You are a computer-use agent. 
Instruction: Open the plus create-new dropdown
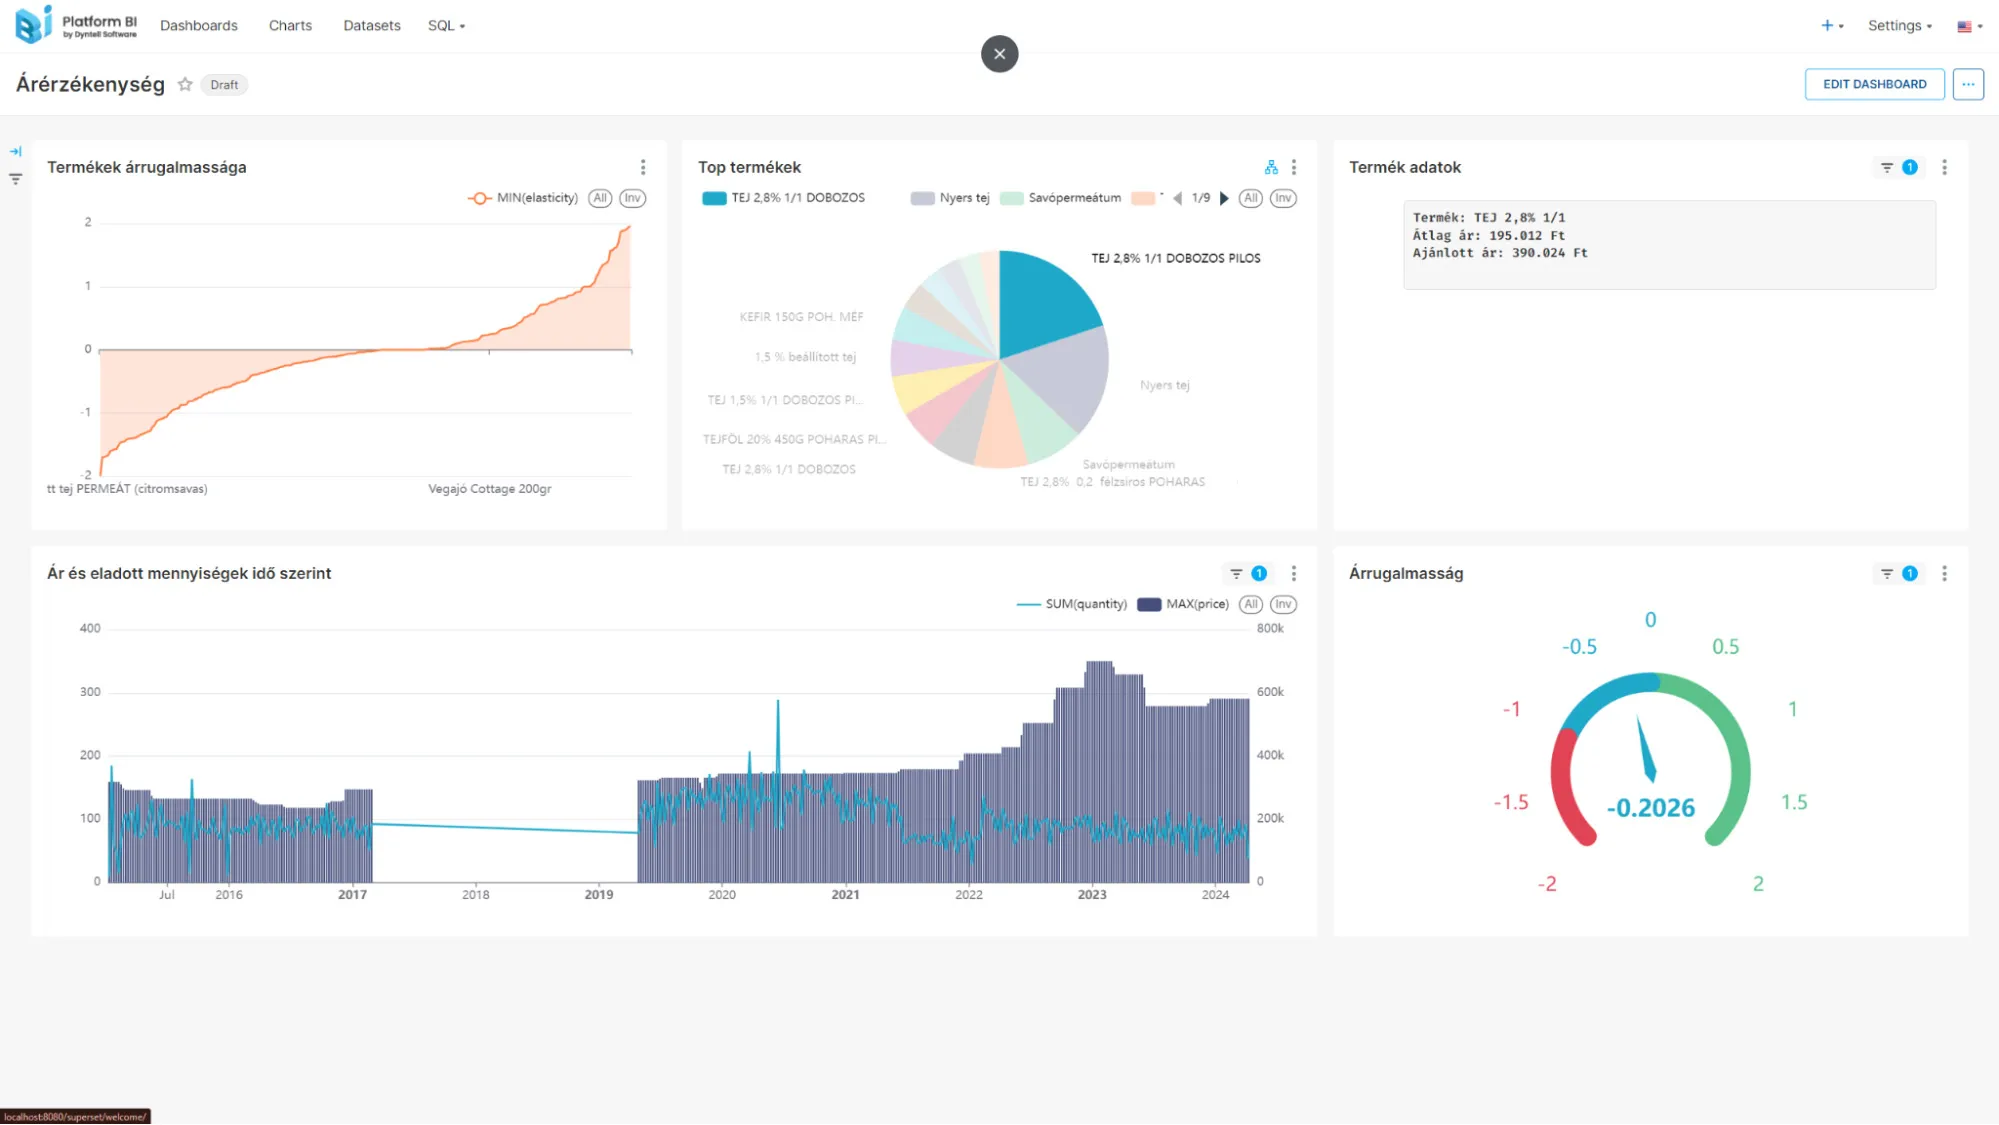tap(1831, 26)
